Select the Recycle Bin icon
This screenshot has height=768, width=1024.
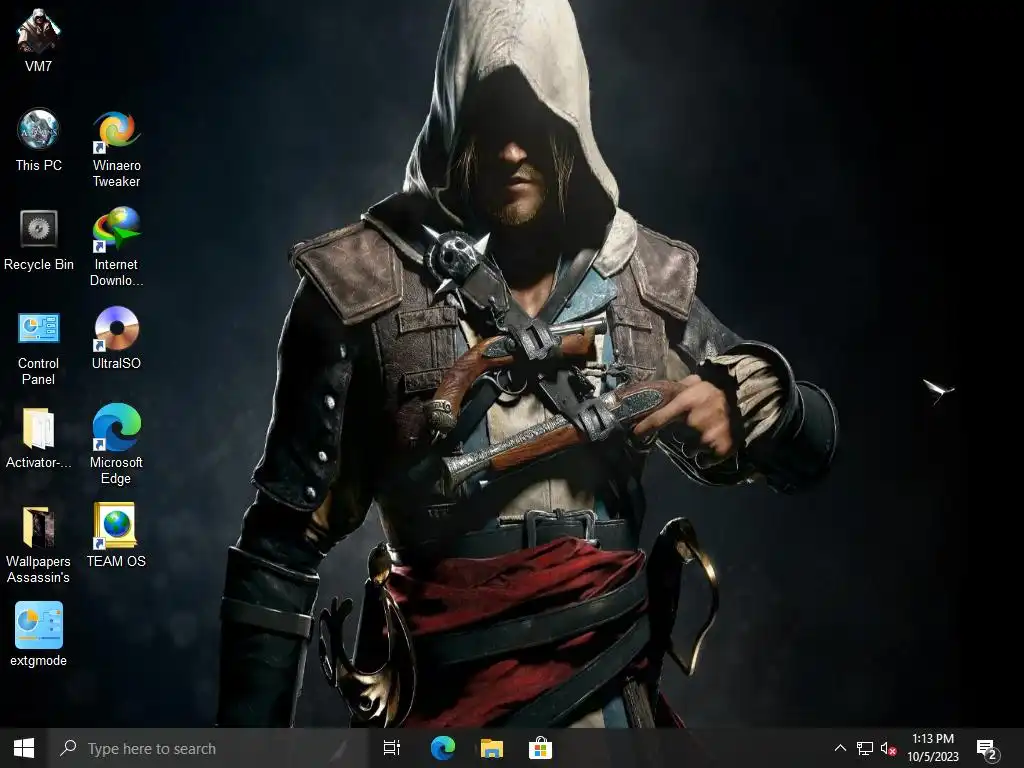point(39,240)
